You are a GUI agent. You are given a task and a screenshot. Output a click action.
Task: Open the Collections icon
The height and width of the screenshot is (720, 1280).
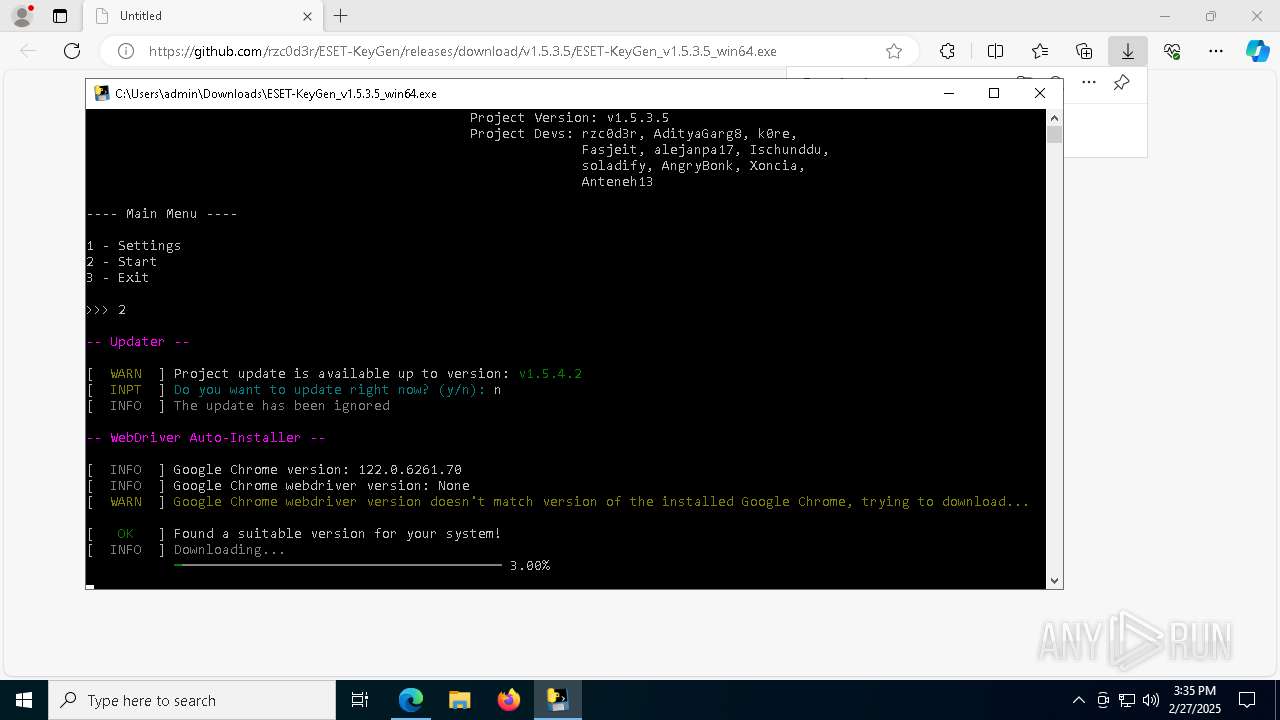pos(1084,51)
